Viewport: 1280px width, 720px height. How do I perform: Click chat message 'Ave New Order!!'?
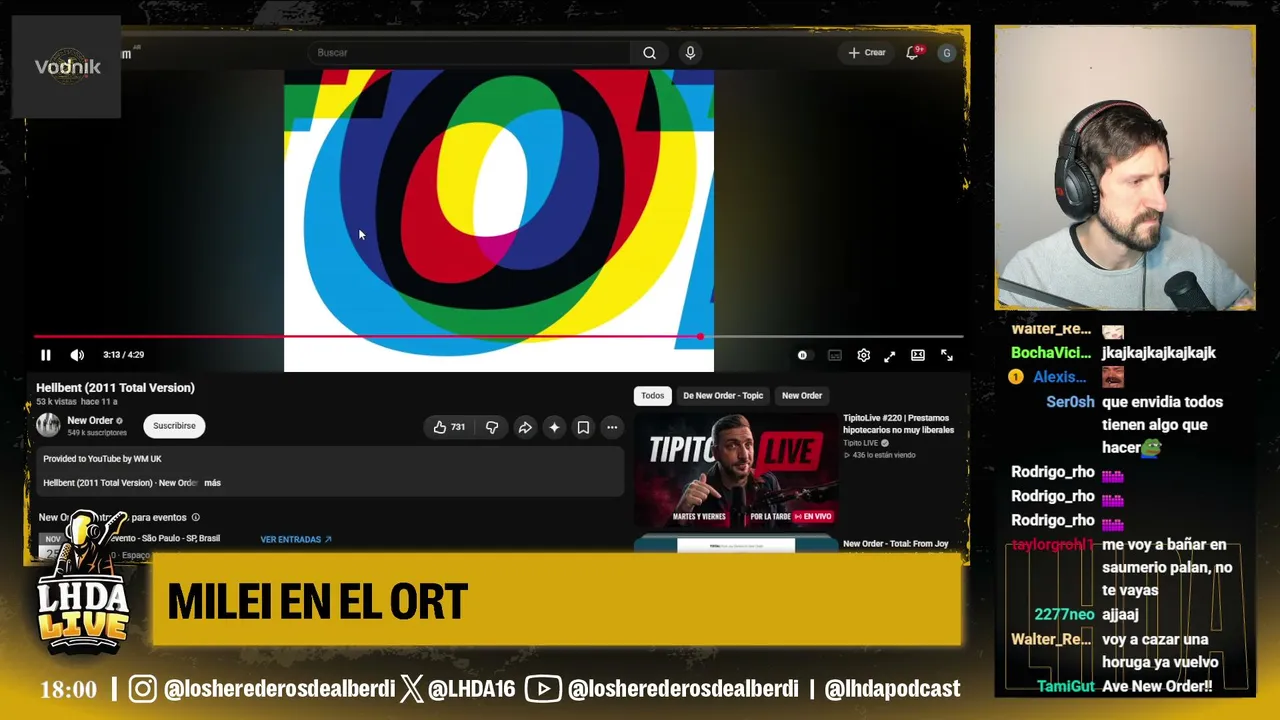[x=1157, y=687]
